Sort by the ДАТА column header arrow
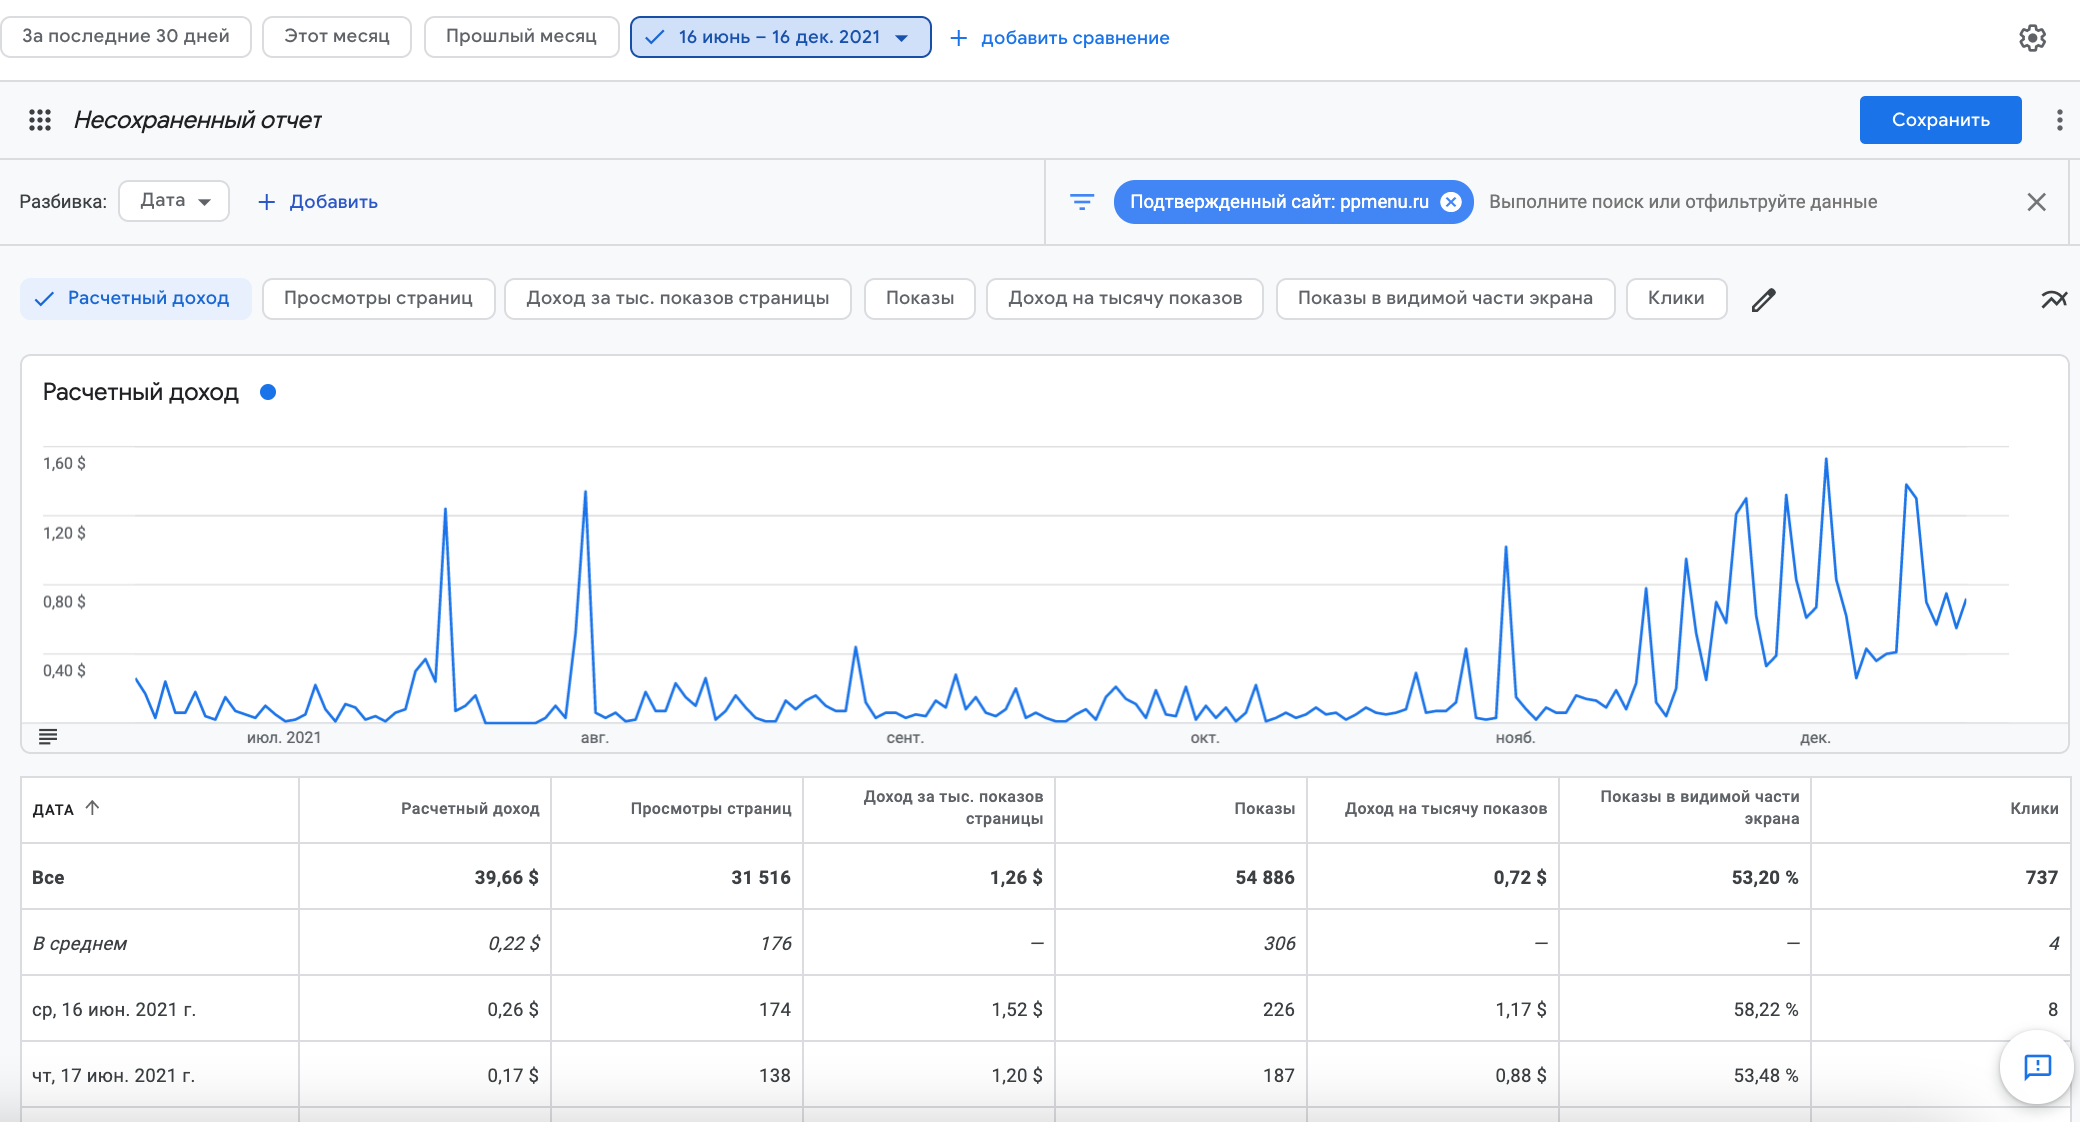2080x1122 pixels. [92, 808]
